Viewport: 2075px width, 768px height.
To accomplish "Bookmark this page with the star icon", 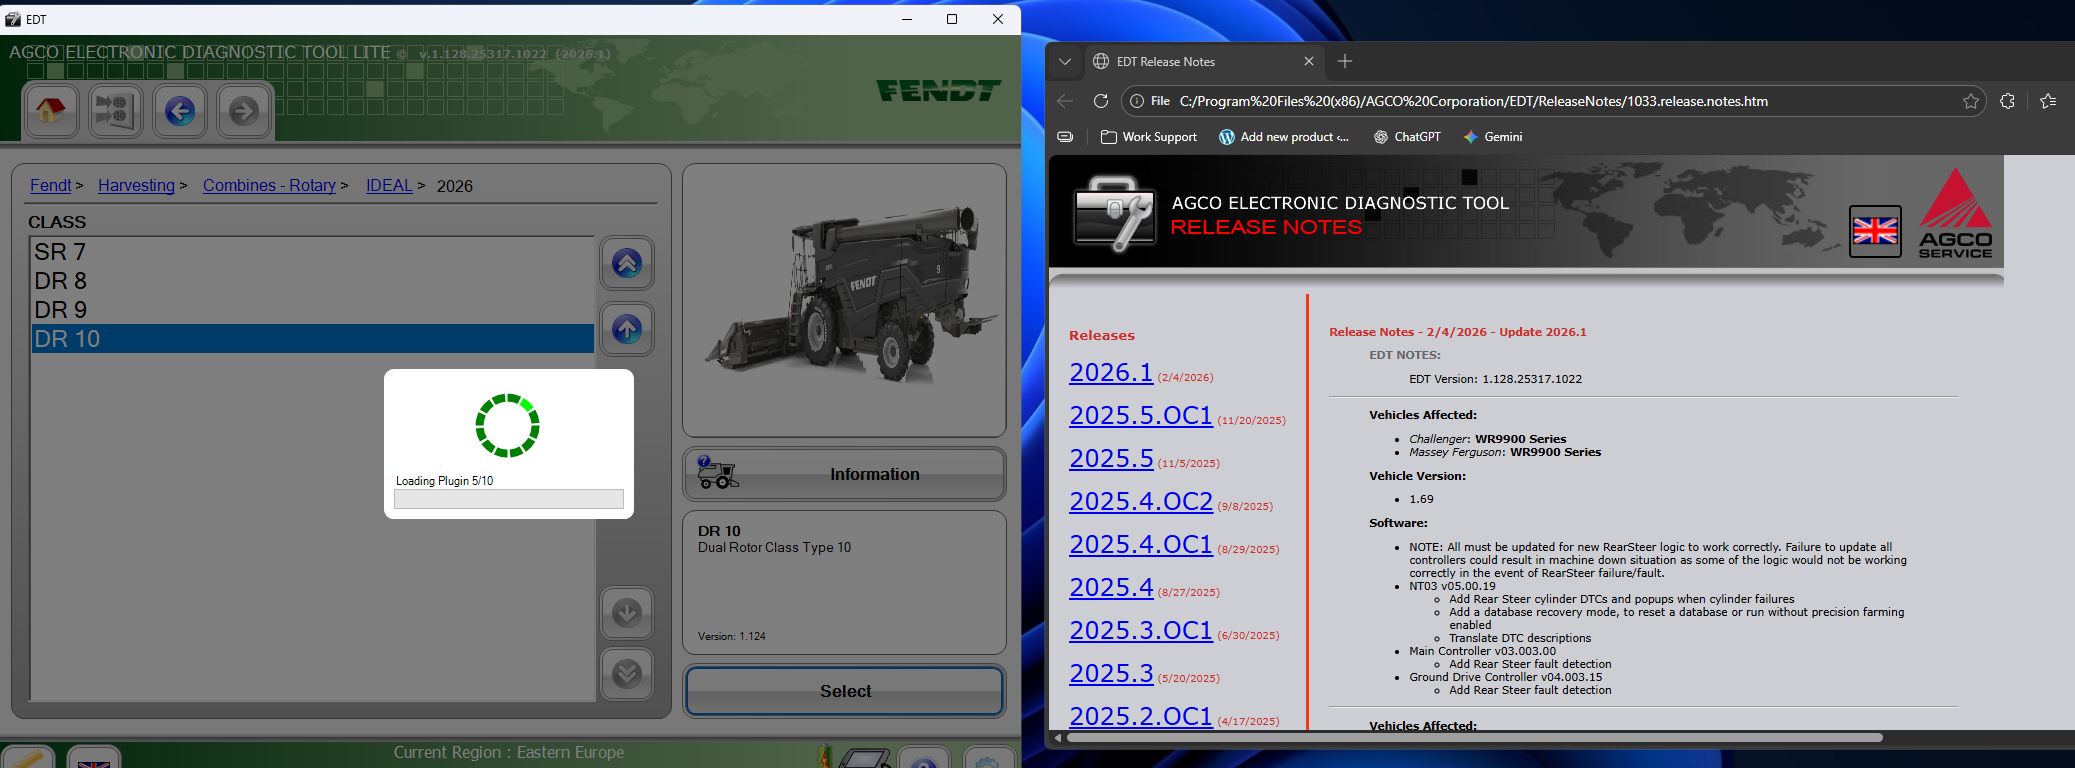I will point(1970,101).
